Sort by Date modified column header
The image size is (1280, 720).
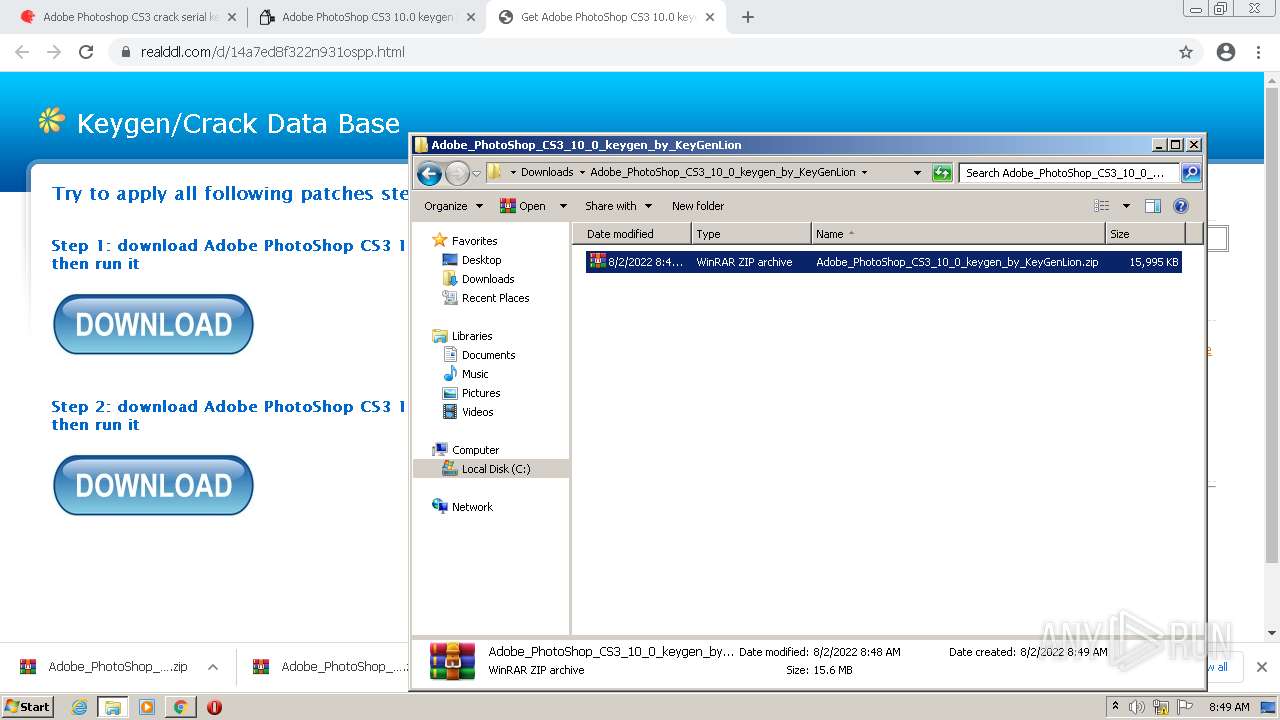(x=632, y=234)
